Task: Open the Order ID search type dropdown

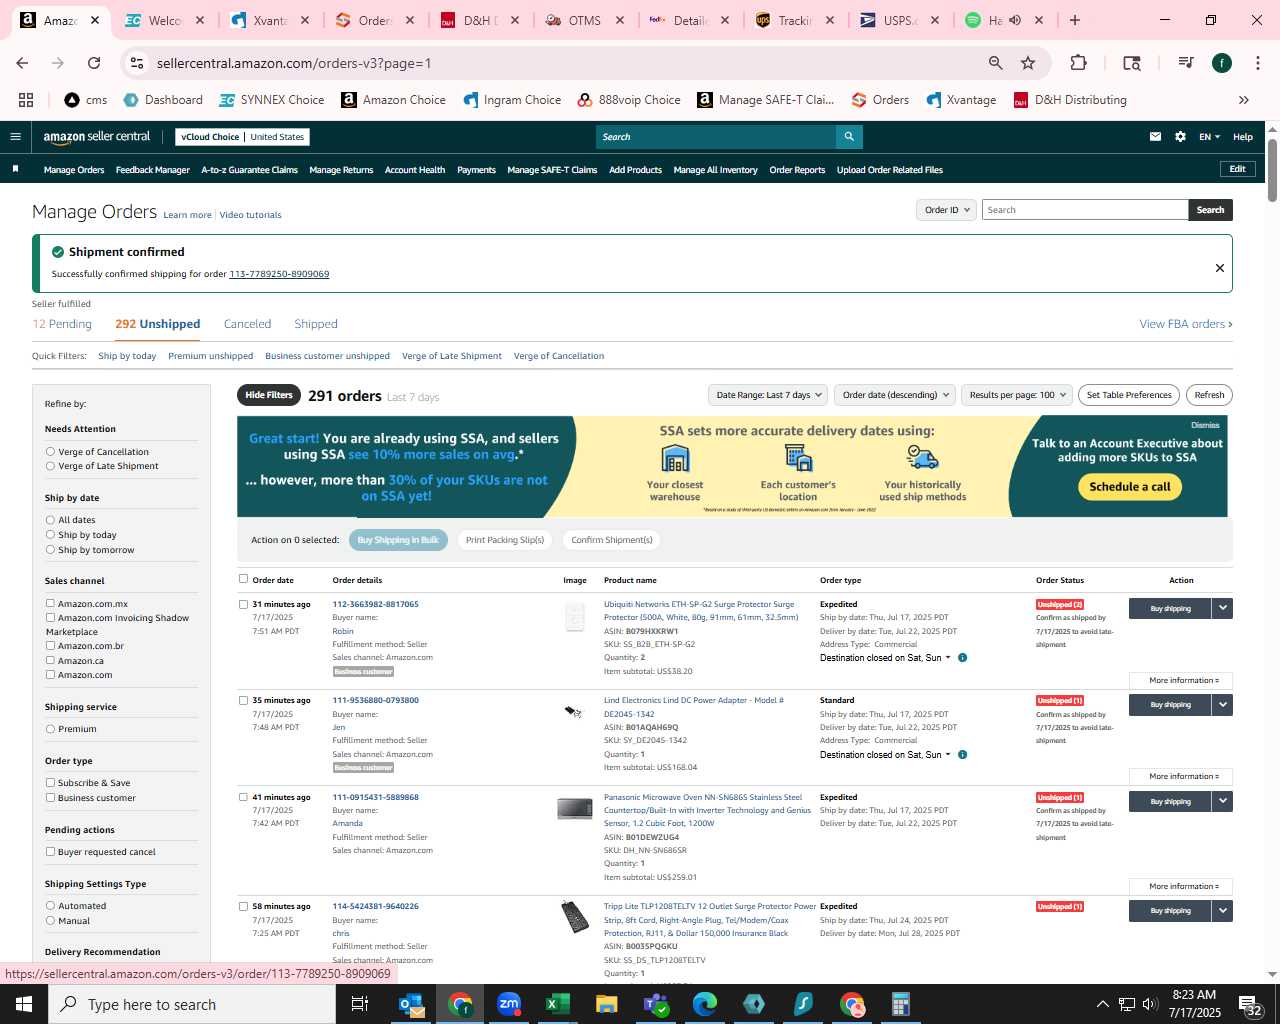Action: pos(946,210)
